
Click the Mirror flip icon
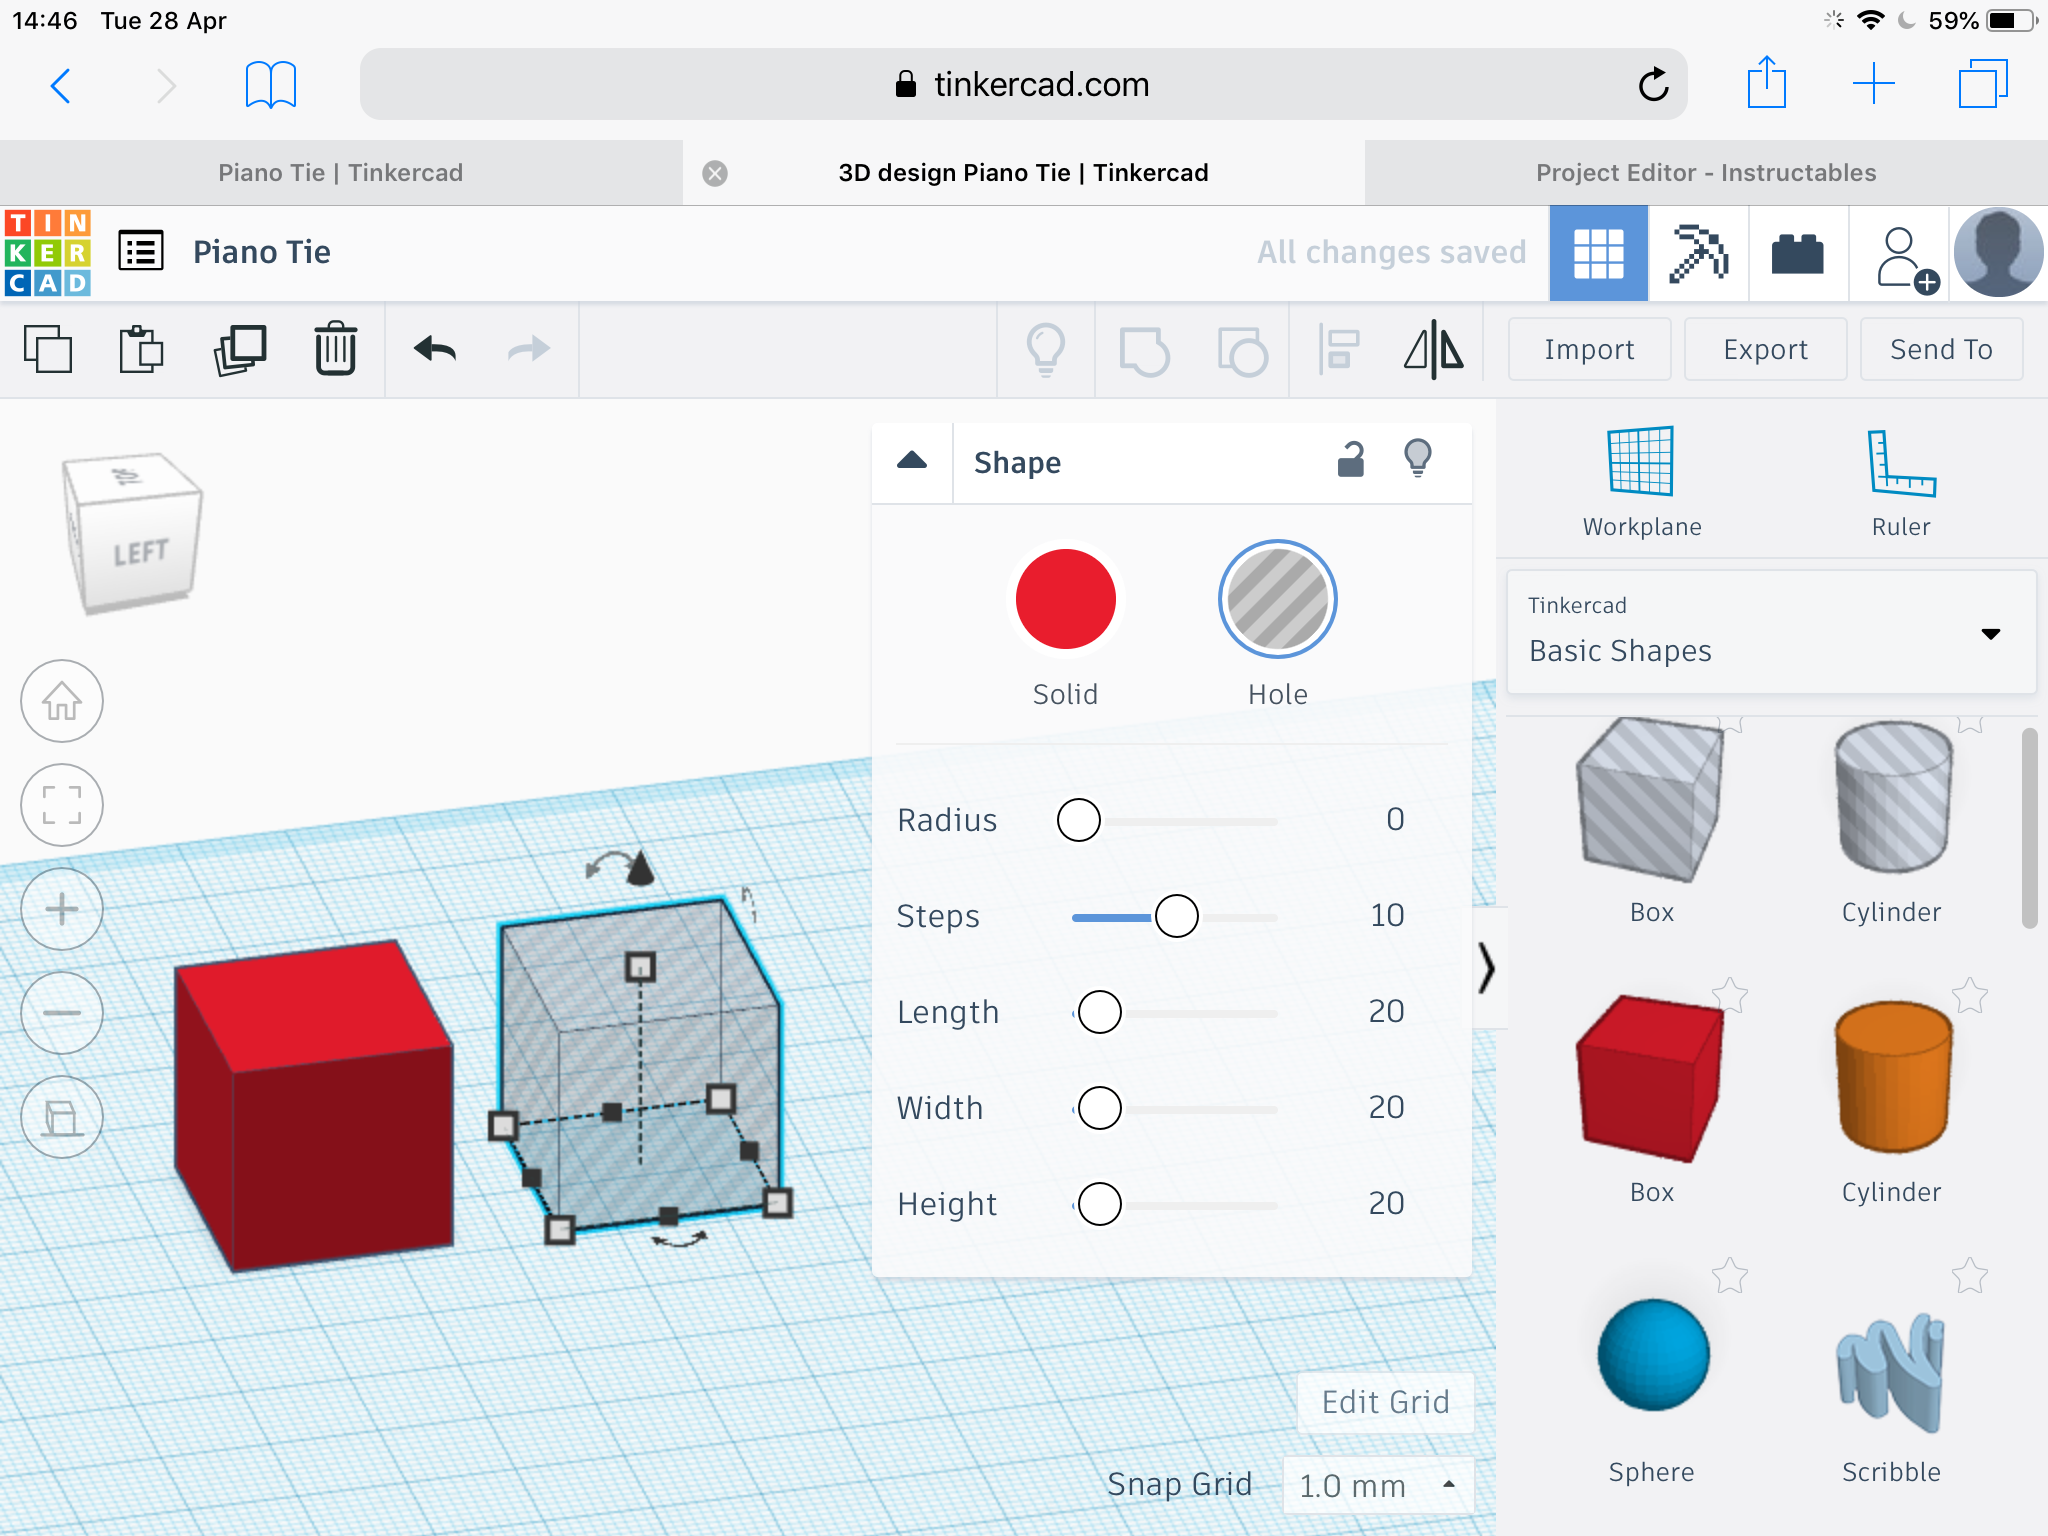1434,349
